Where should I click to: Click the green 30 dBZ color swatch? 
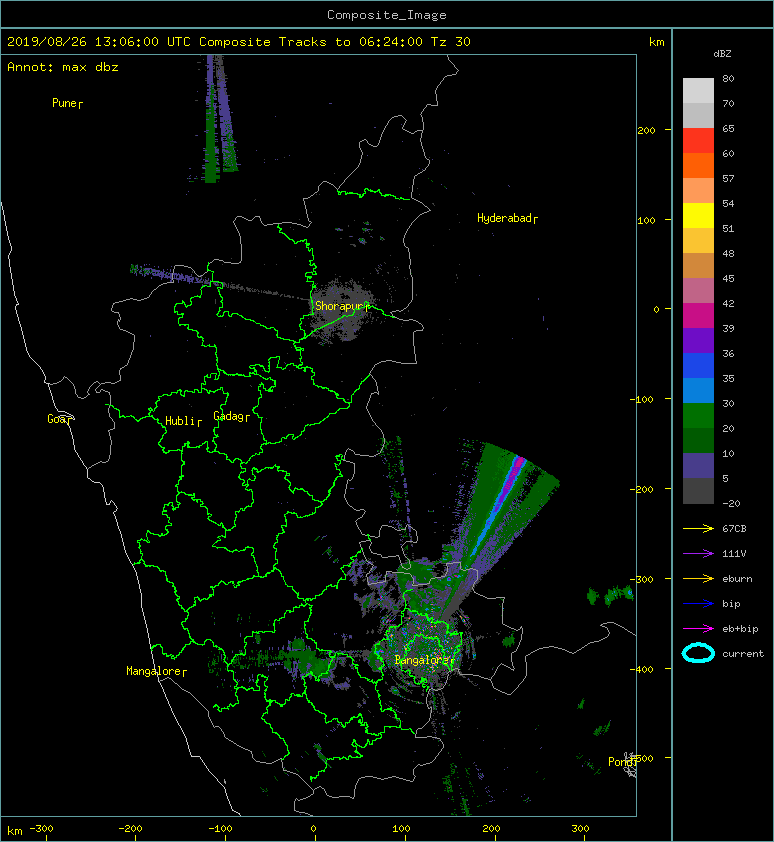[698, 415]
